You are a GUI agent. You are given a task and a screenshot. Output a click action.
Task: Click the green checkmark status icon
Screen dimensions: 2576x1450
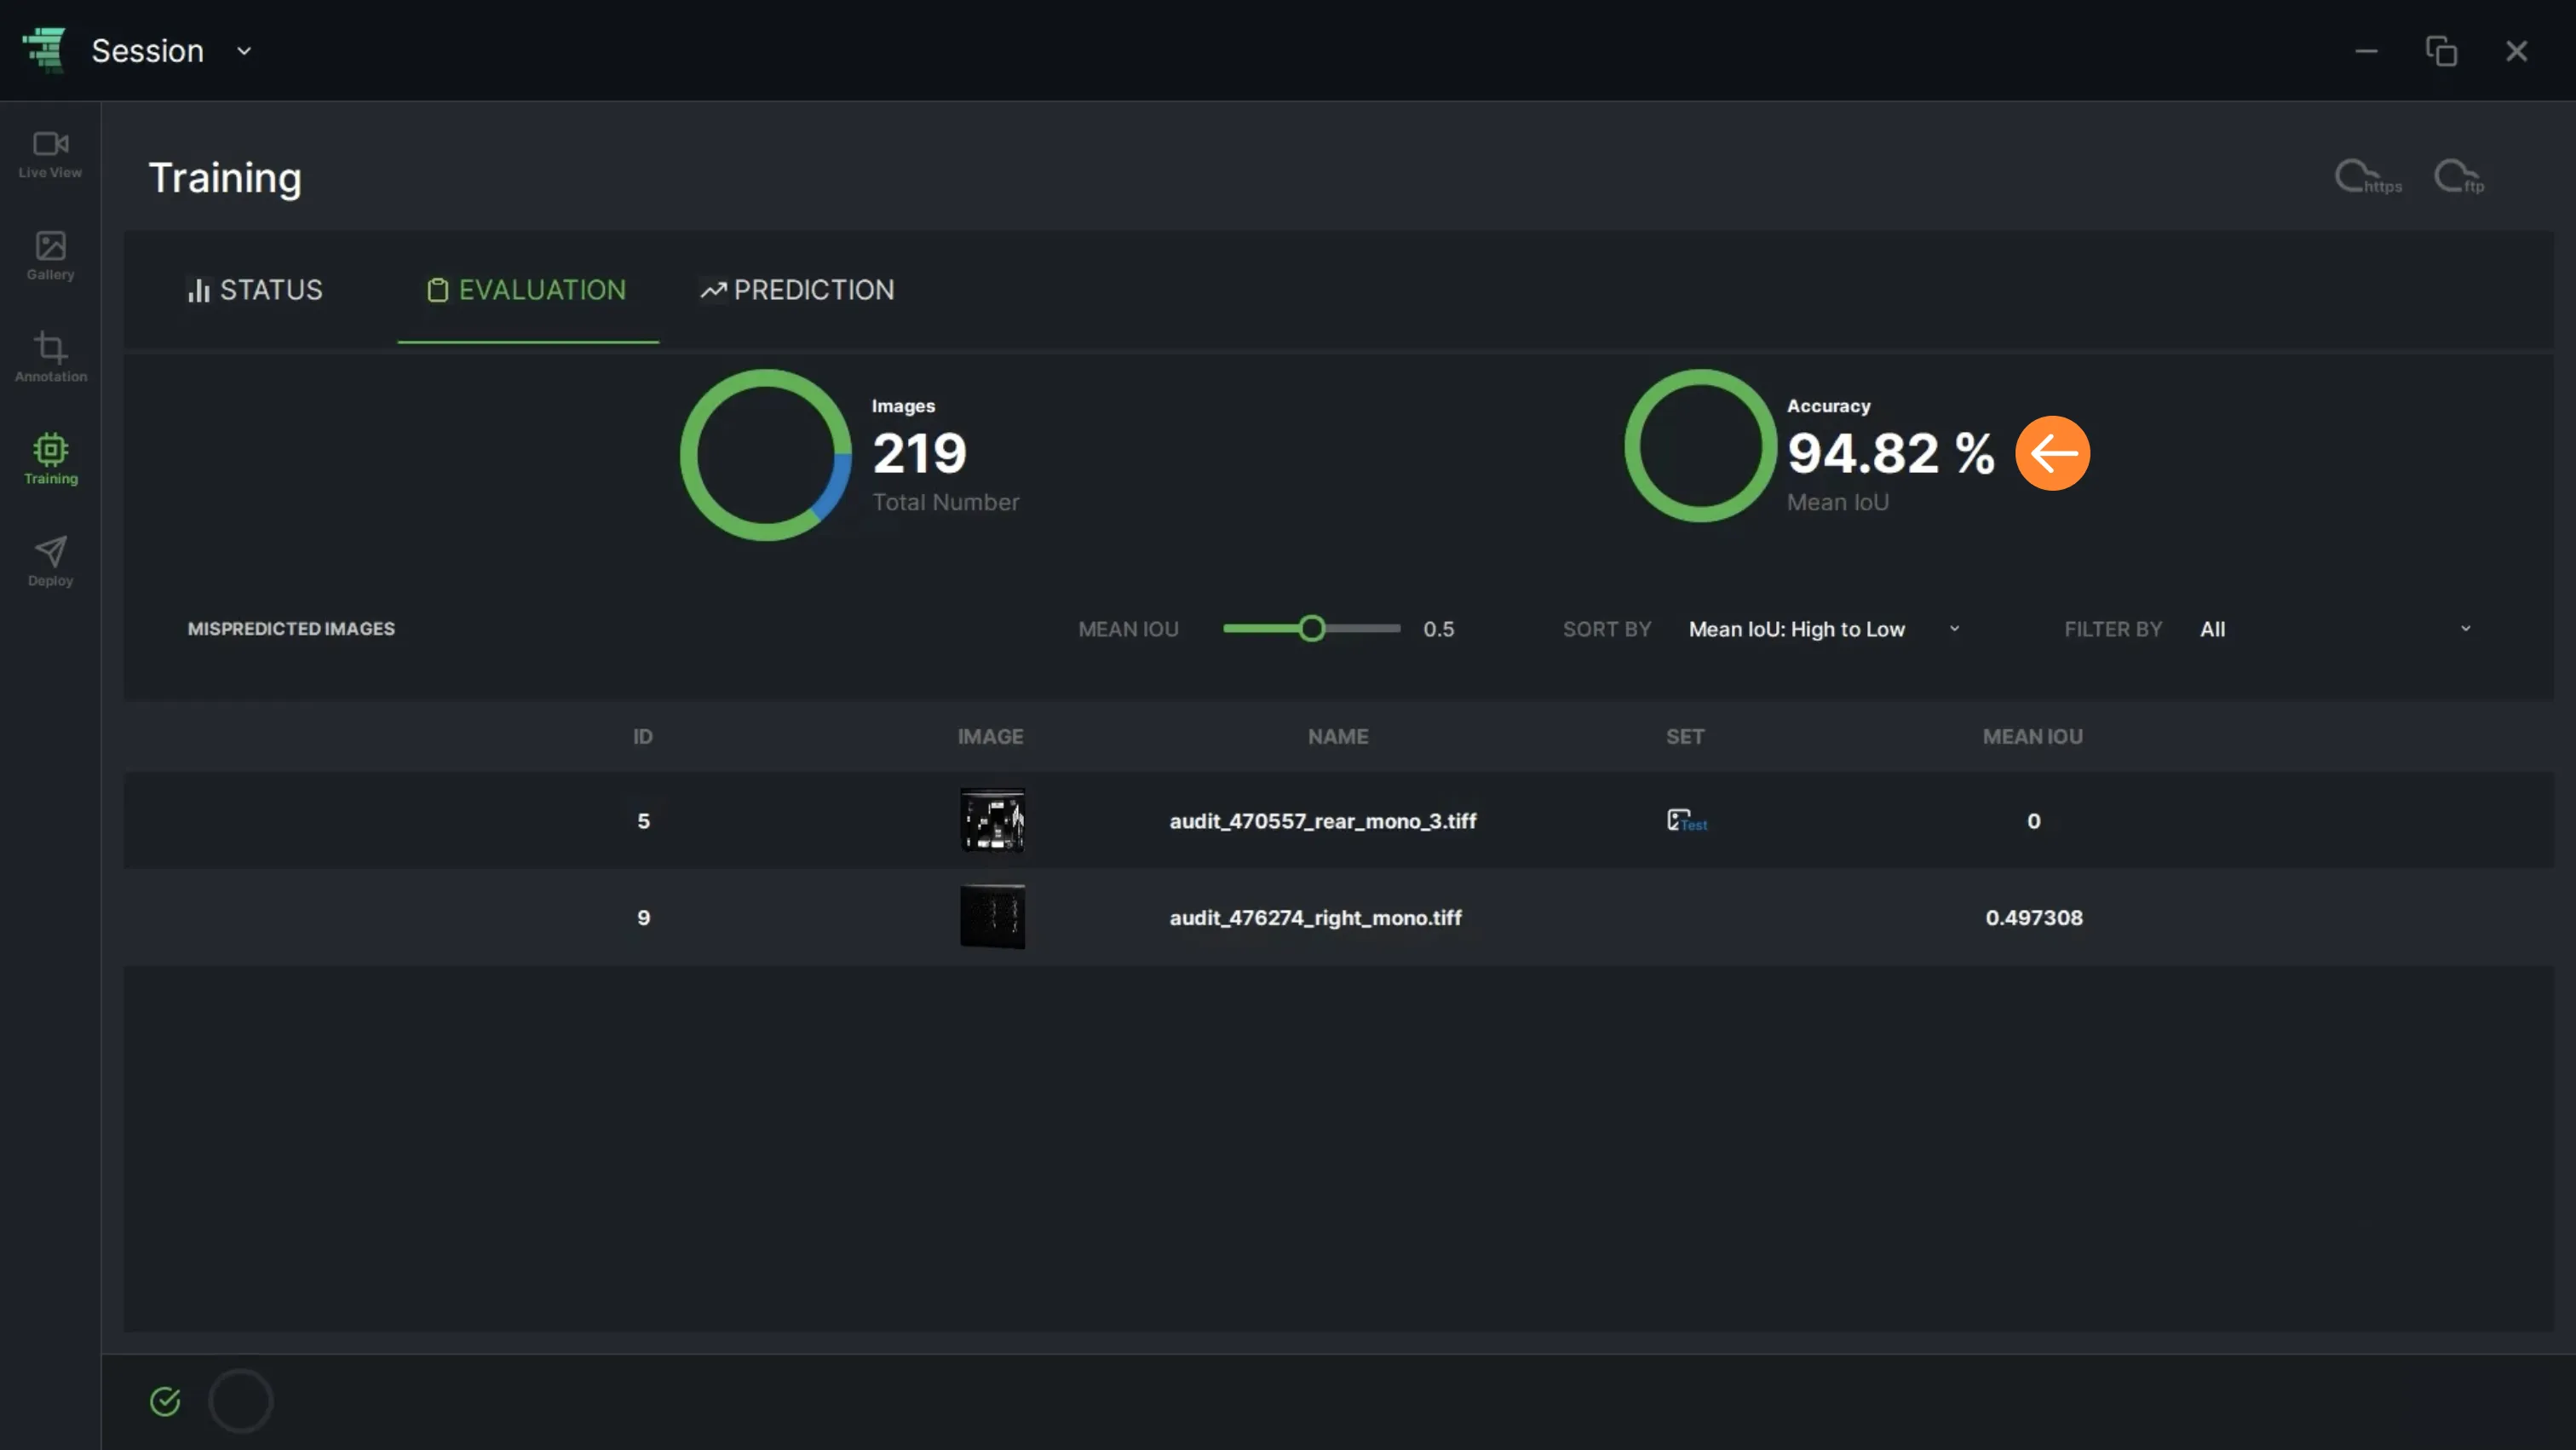165,1401
